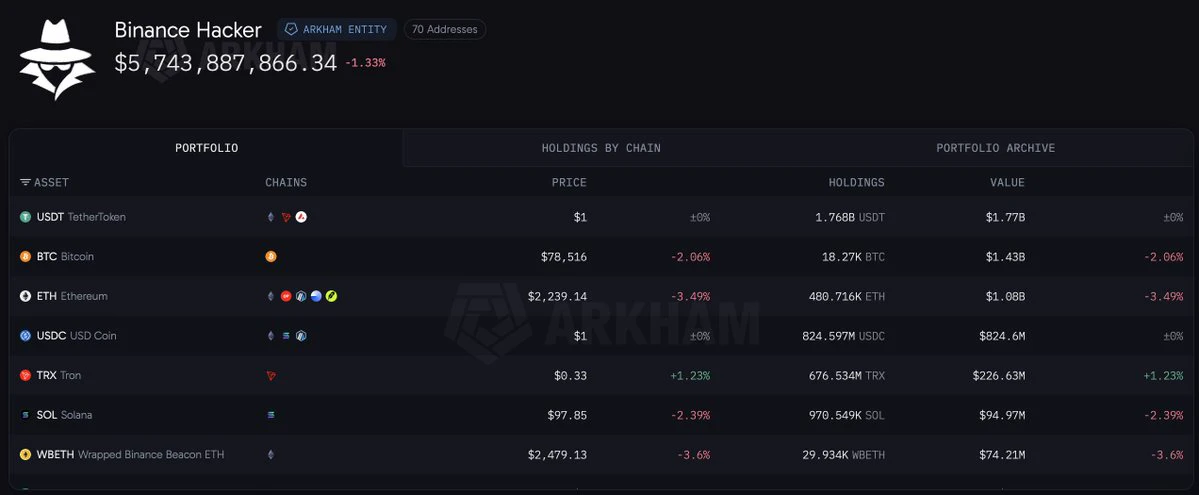The image size is (1199, 495).
Task: Click the $1.77B value cell
Action: 1006,217
